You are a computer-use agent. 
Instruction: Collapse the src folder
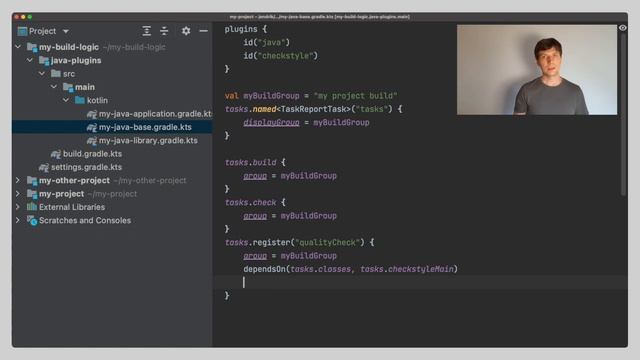[x=42, y=73]
